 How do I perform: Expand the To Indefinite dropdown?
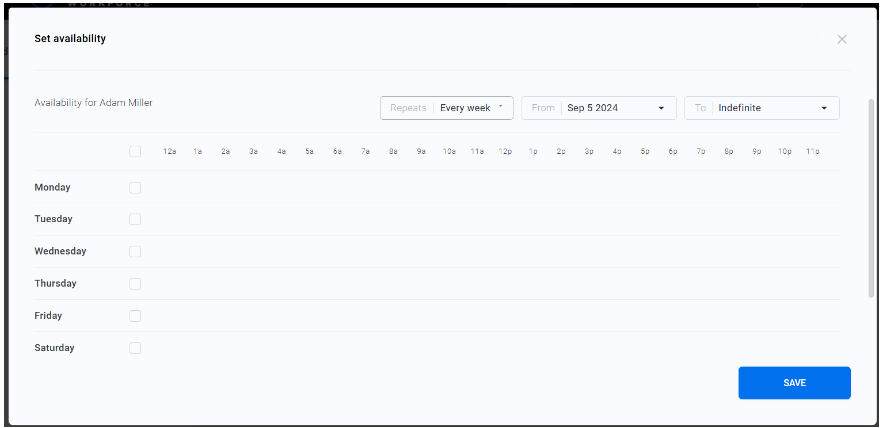pos(761,108)
